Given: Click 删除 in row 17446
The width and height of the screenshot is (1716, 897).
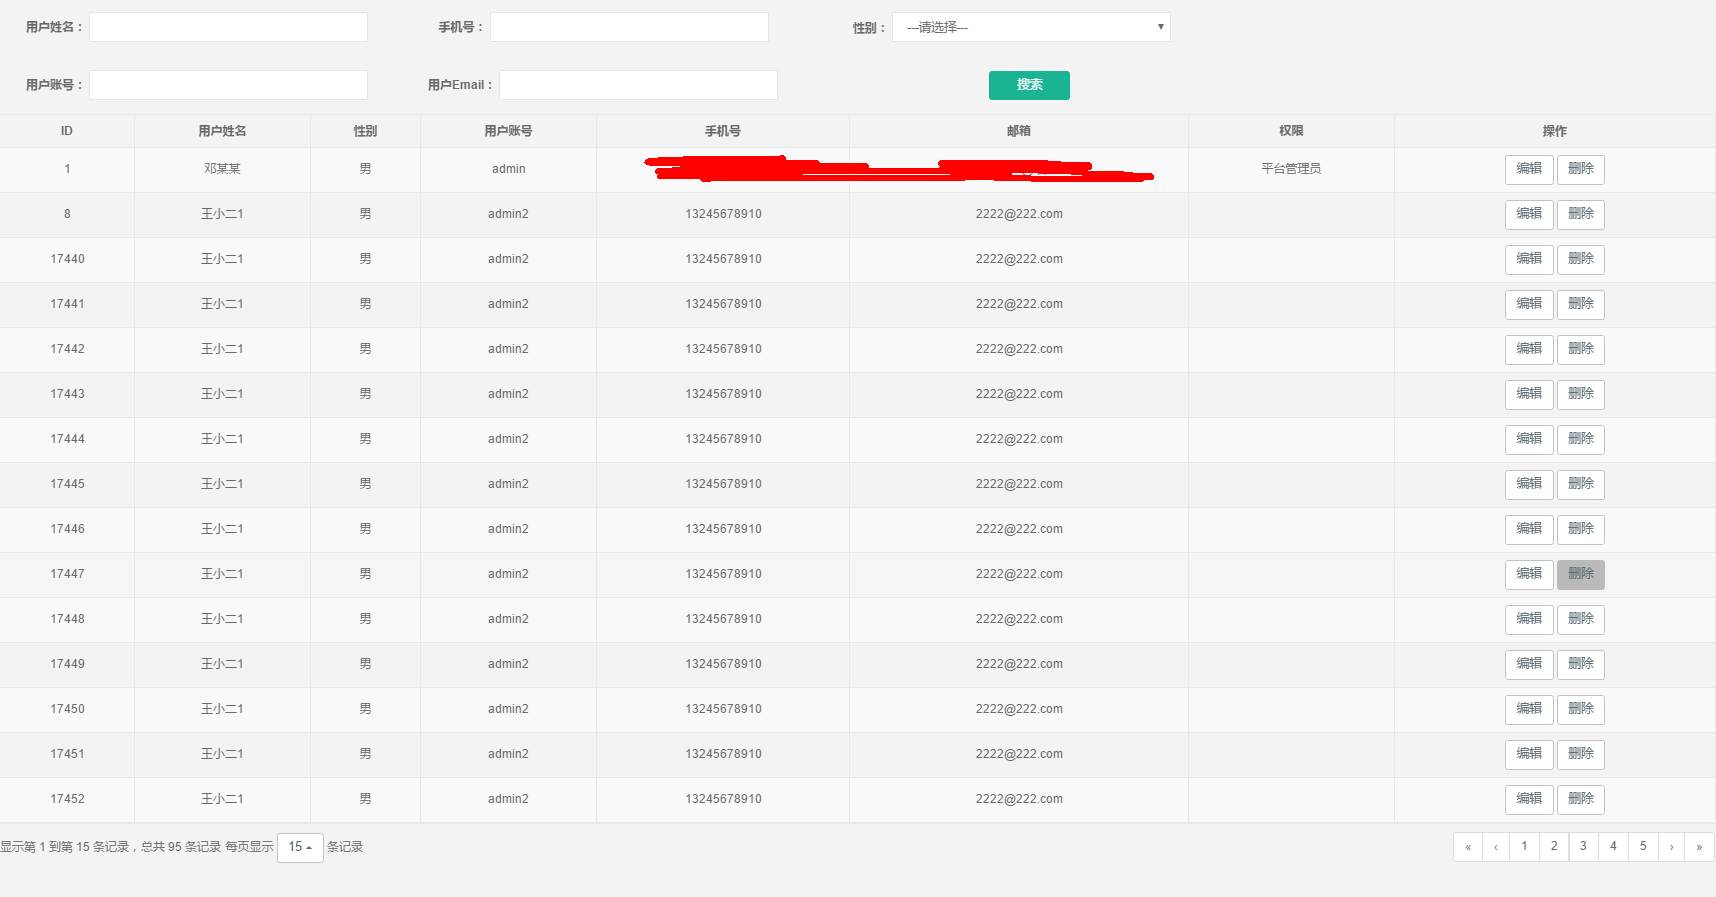Looking at the screenshot, I should pyautogui.click(x=1581, y=529).
